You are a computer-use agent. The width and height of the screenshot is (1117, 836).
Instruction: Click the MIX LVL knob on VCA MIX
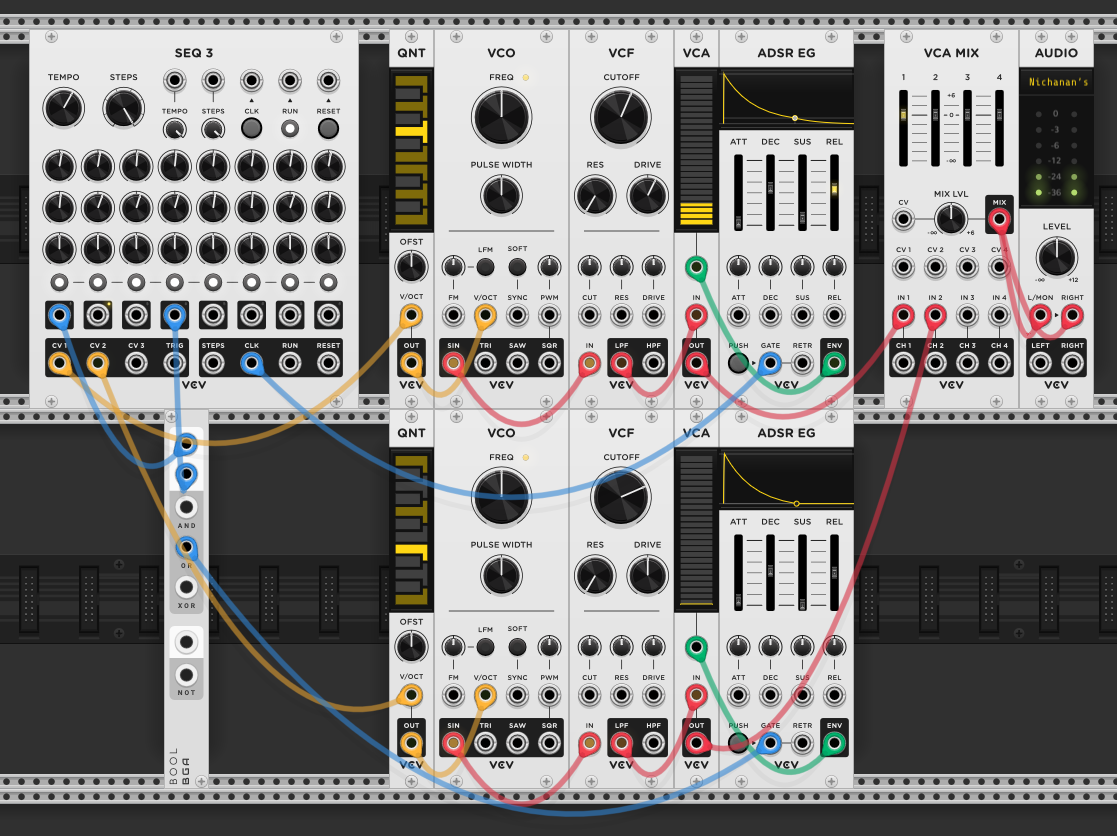pyautogui.click(x=950, y=219)
